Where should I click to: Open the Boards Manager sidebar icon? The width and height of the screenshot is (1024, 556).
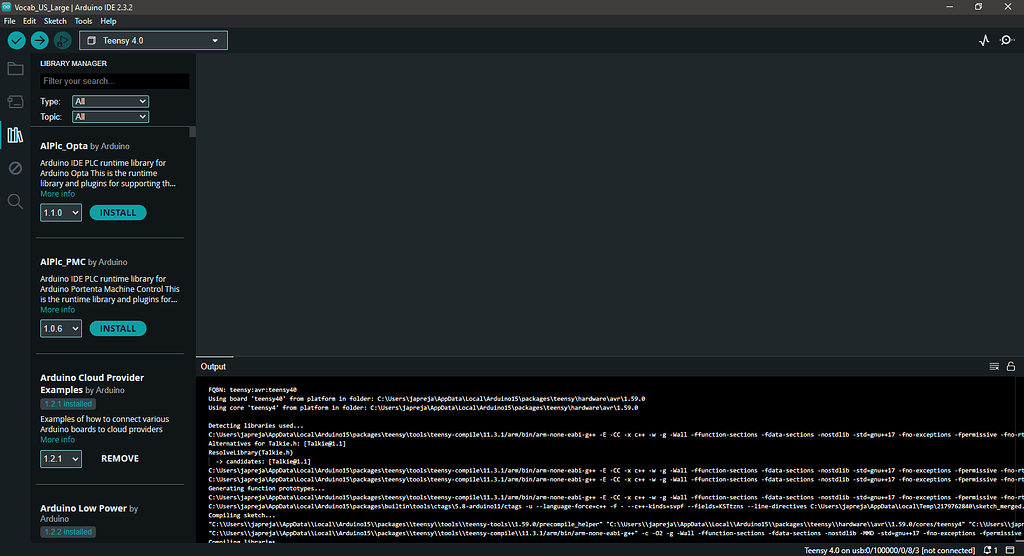click(x=15, y=101)
